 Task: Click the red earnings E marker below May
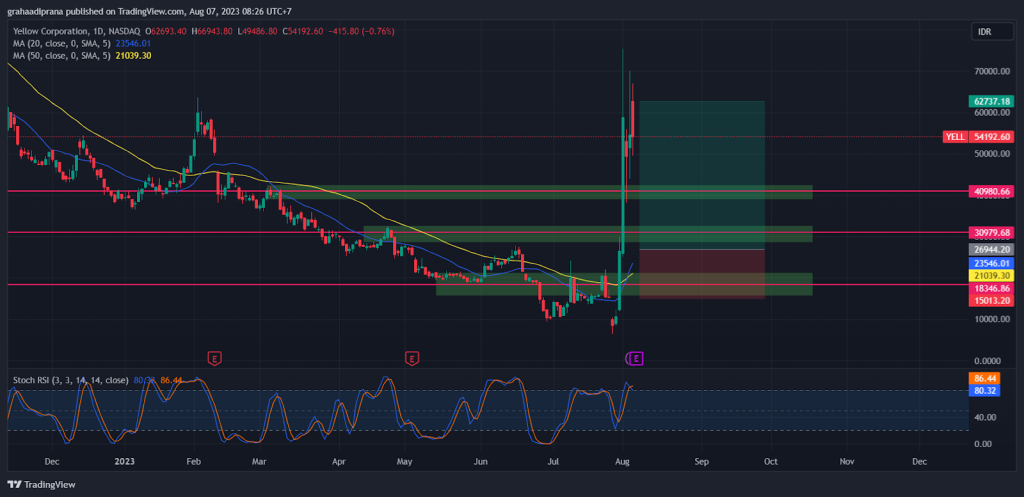click(x=411, y=358)
